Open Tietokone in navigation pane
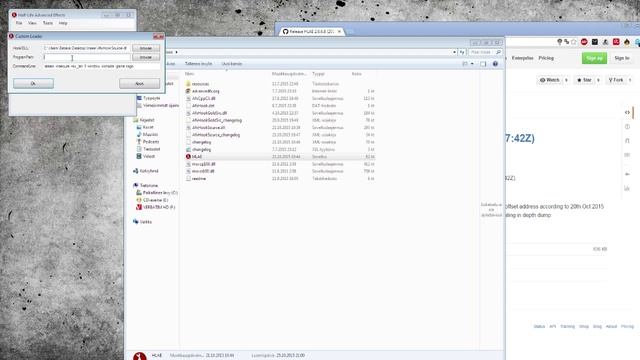This screenshot has height=360, width=640. point(149,186)
